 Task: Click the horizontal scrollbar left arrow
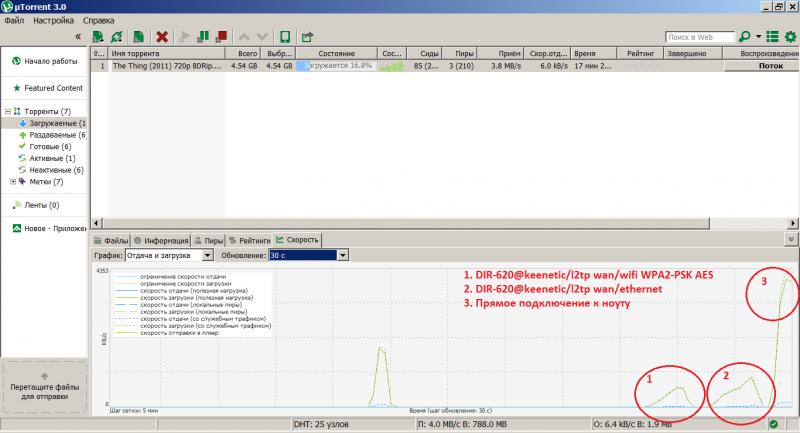coord(96,223)
